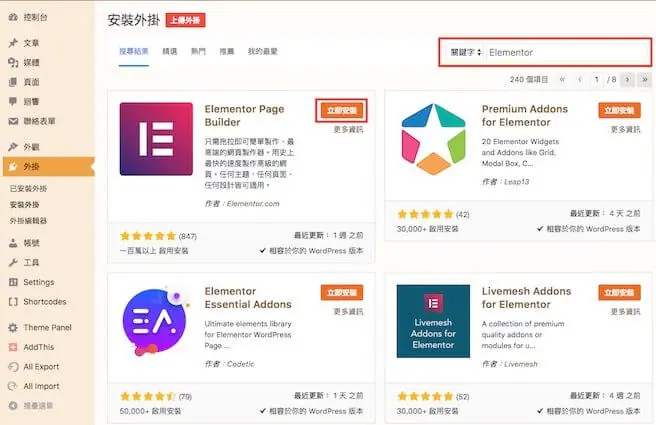Image resolution: width=656 pixels, height=425 pixels.
Task: Click the Upload Plugin (上傳外掛) button
Action: 185,20
